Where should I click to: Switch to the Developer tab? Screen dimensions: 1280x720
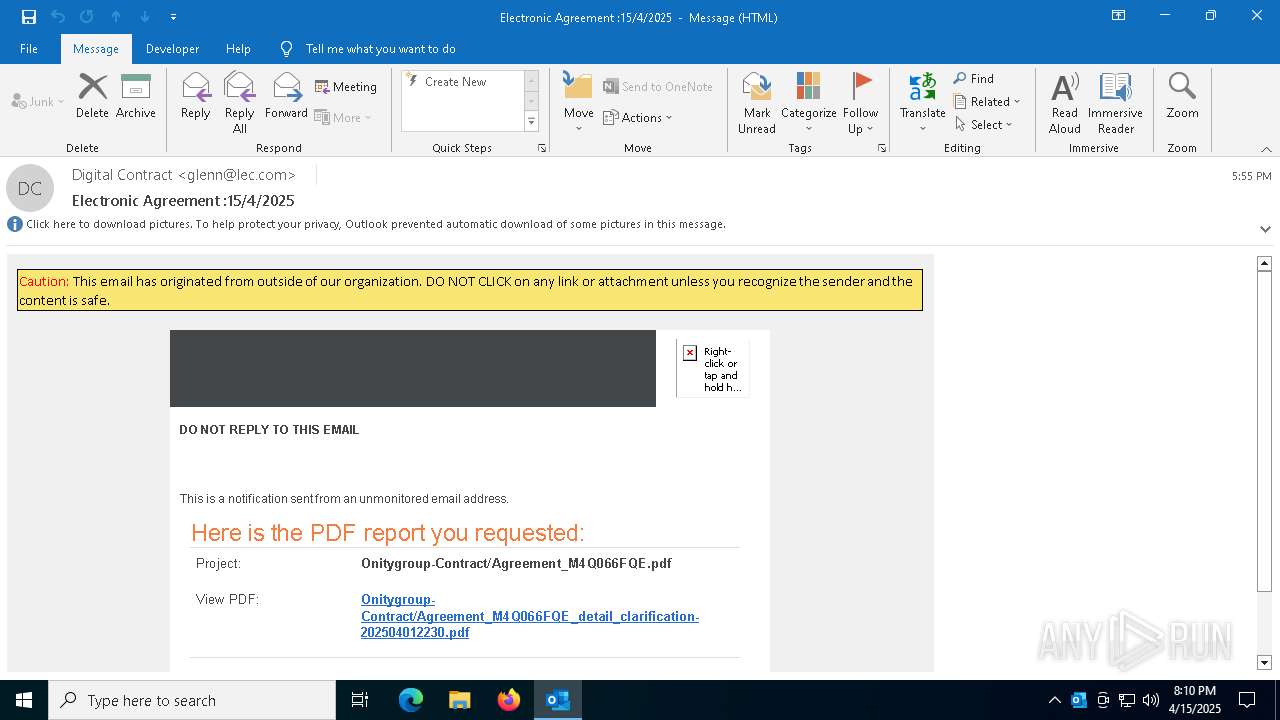point(172,48)
